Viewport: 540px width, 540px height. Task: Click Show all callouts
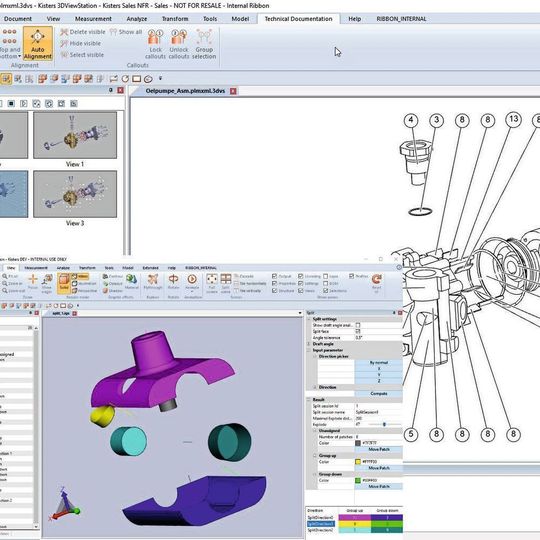coord(126,32)
